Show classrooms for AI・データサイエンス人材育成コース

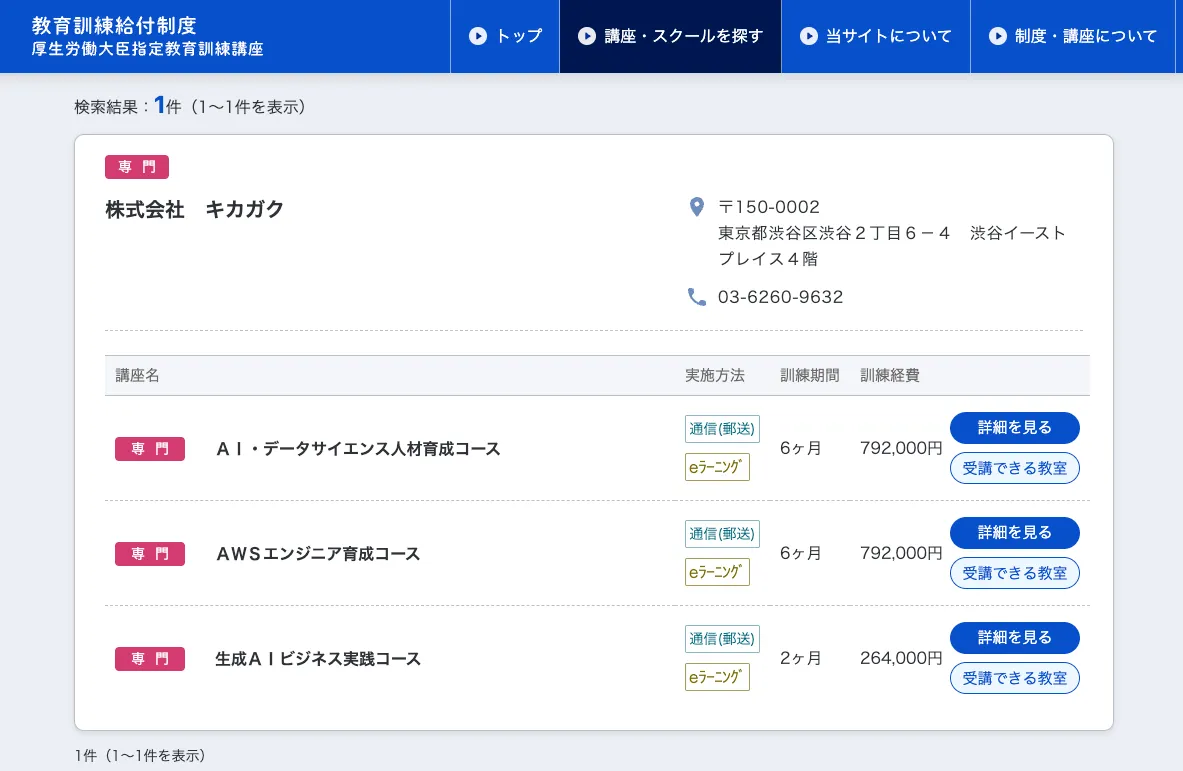point(1015,468)
